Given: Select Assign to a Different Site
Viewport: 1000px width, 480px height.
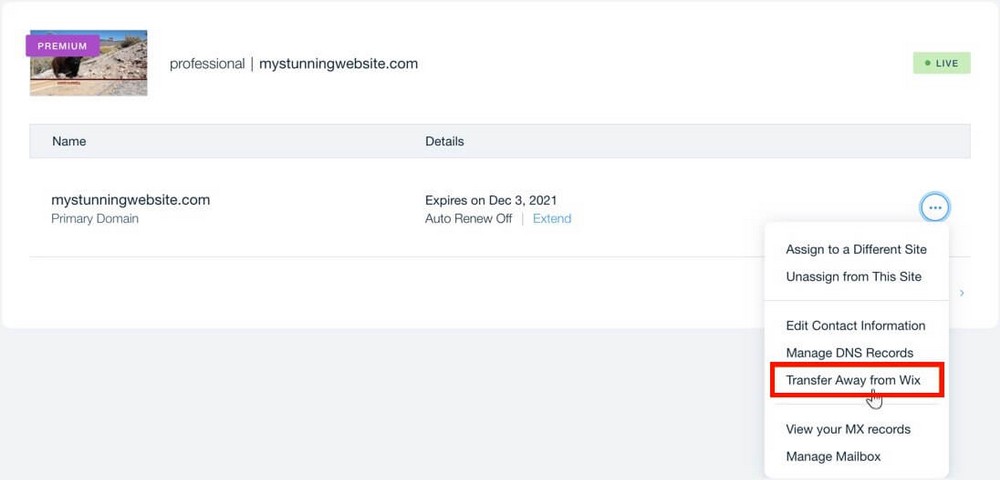Looking at the screenshot, I should coord(856,249).
